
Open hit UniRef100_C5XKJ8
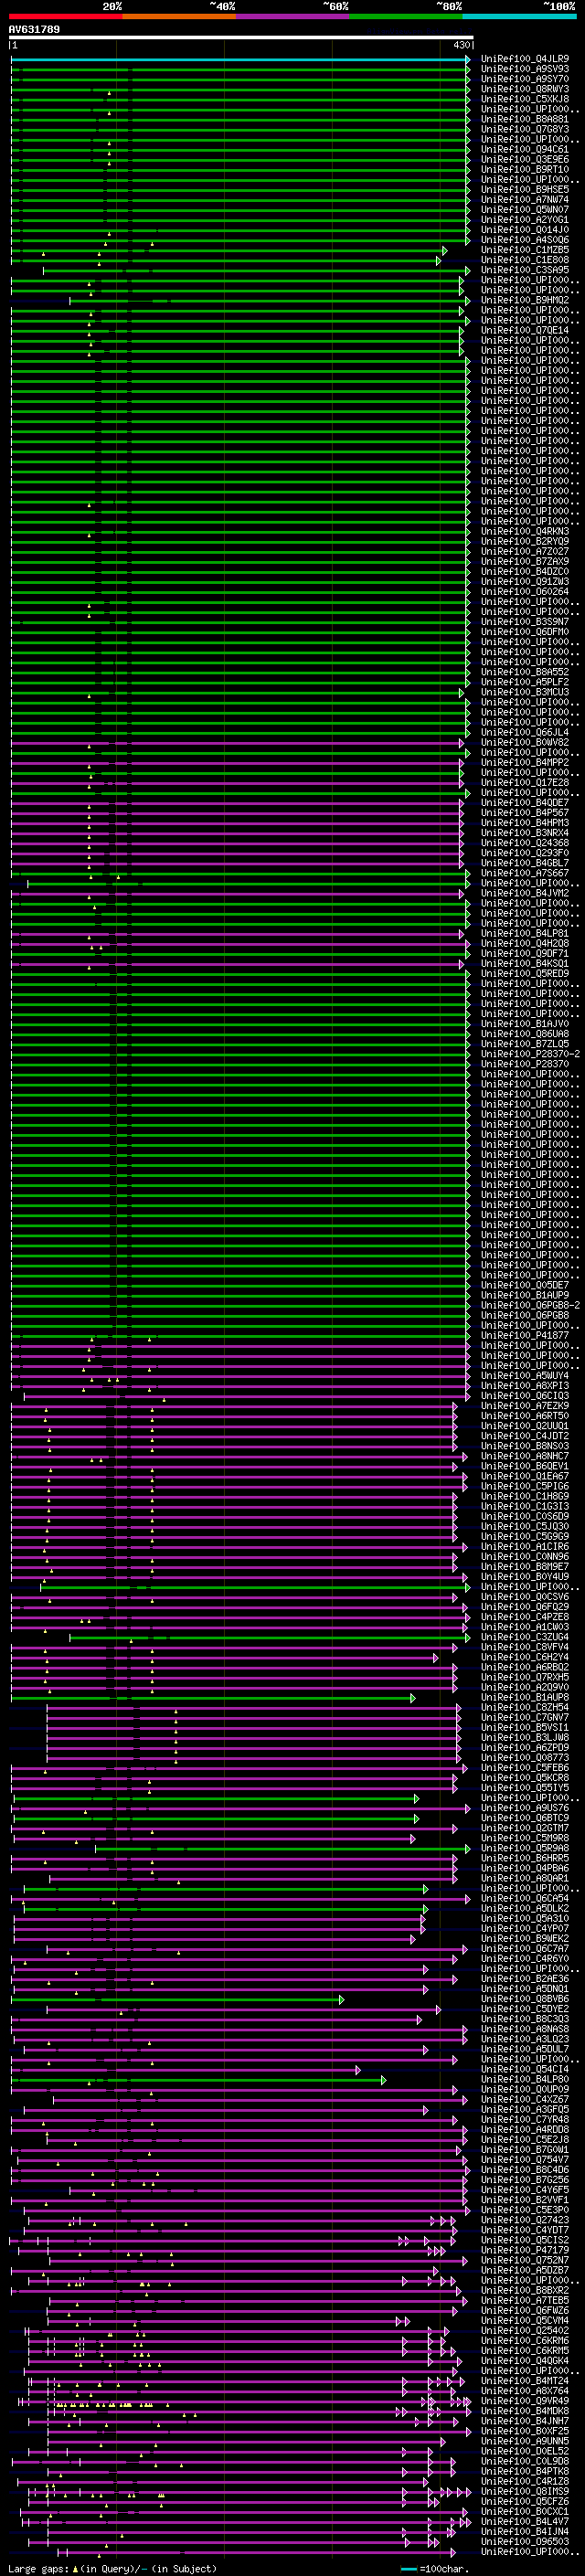[525, 99]
